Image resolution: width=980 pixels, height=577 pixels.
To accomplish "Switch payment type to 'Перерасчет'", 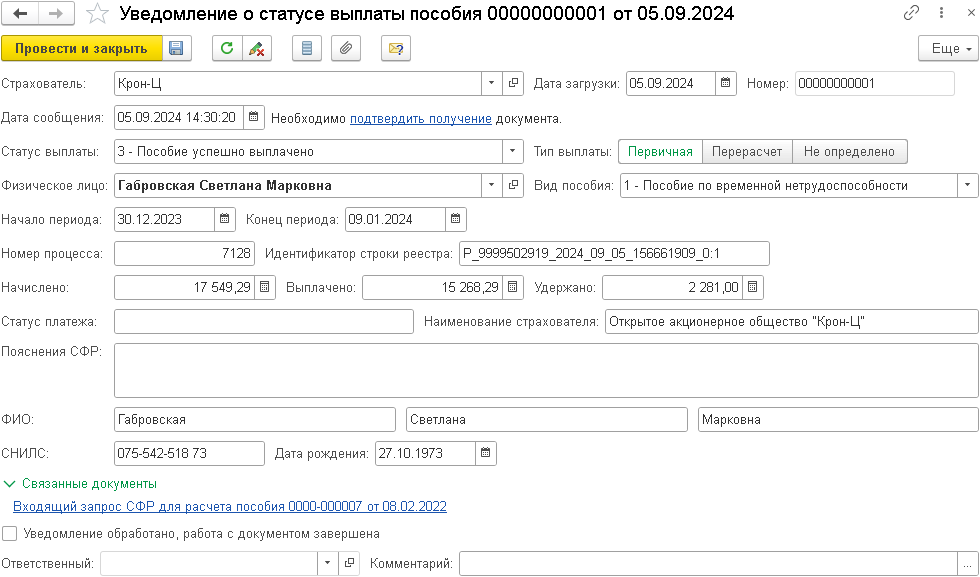I will [747, 151].
